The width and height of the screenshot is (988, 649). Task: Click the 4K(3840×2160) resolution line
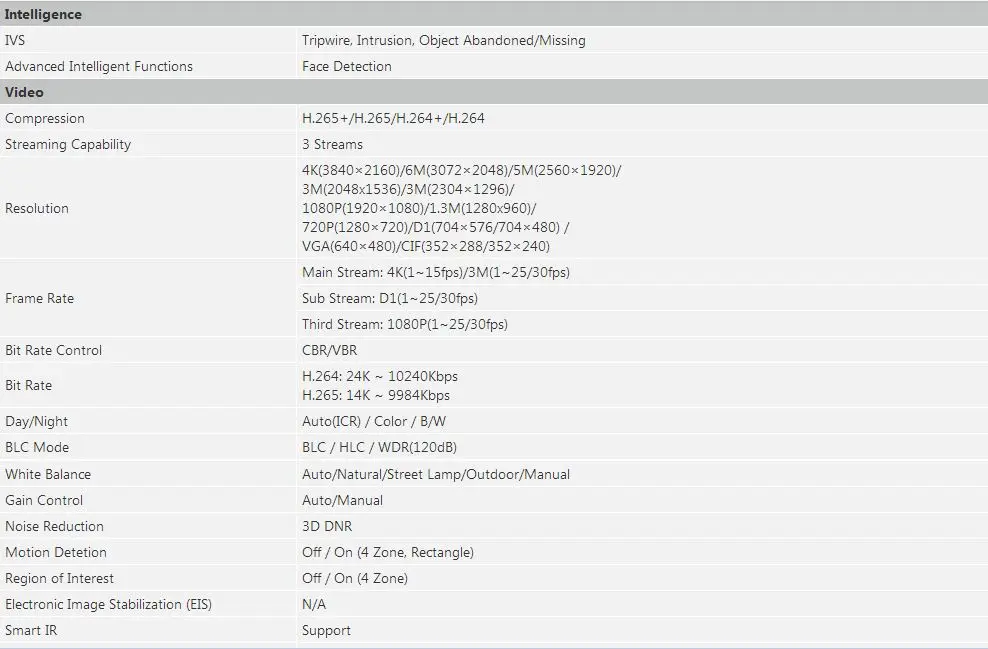[461, 170]
